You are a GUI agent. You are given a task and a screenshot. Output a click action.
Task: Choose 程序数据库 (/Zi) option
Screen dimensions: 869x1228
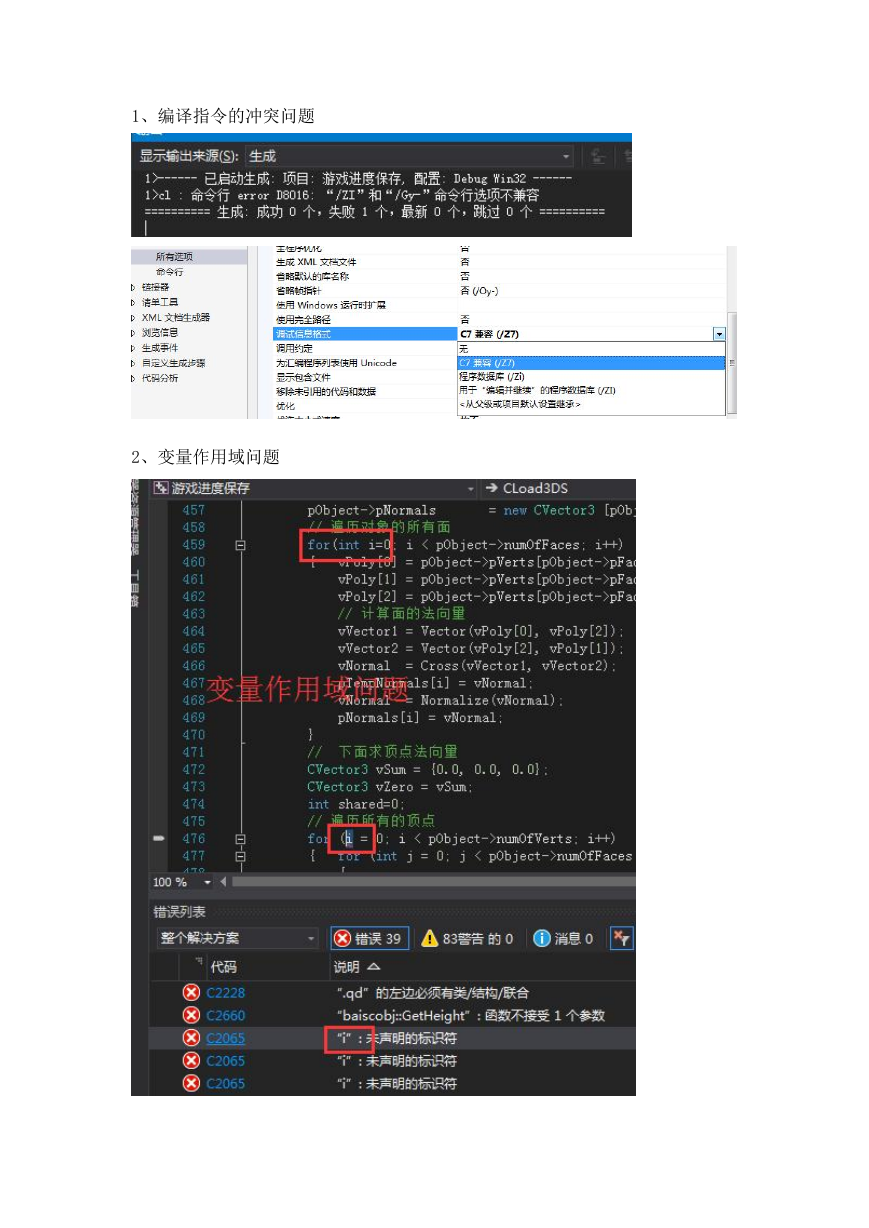(x=591, y=377)
